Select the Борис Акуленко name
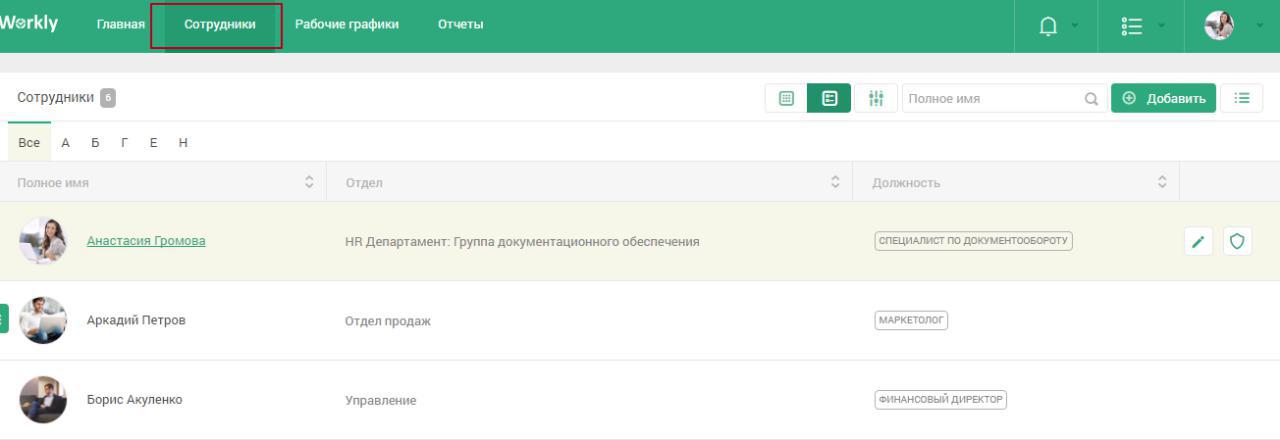 click(x=135, y=400)
